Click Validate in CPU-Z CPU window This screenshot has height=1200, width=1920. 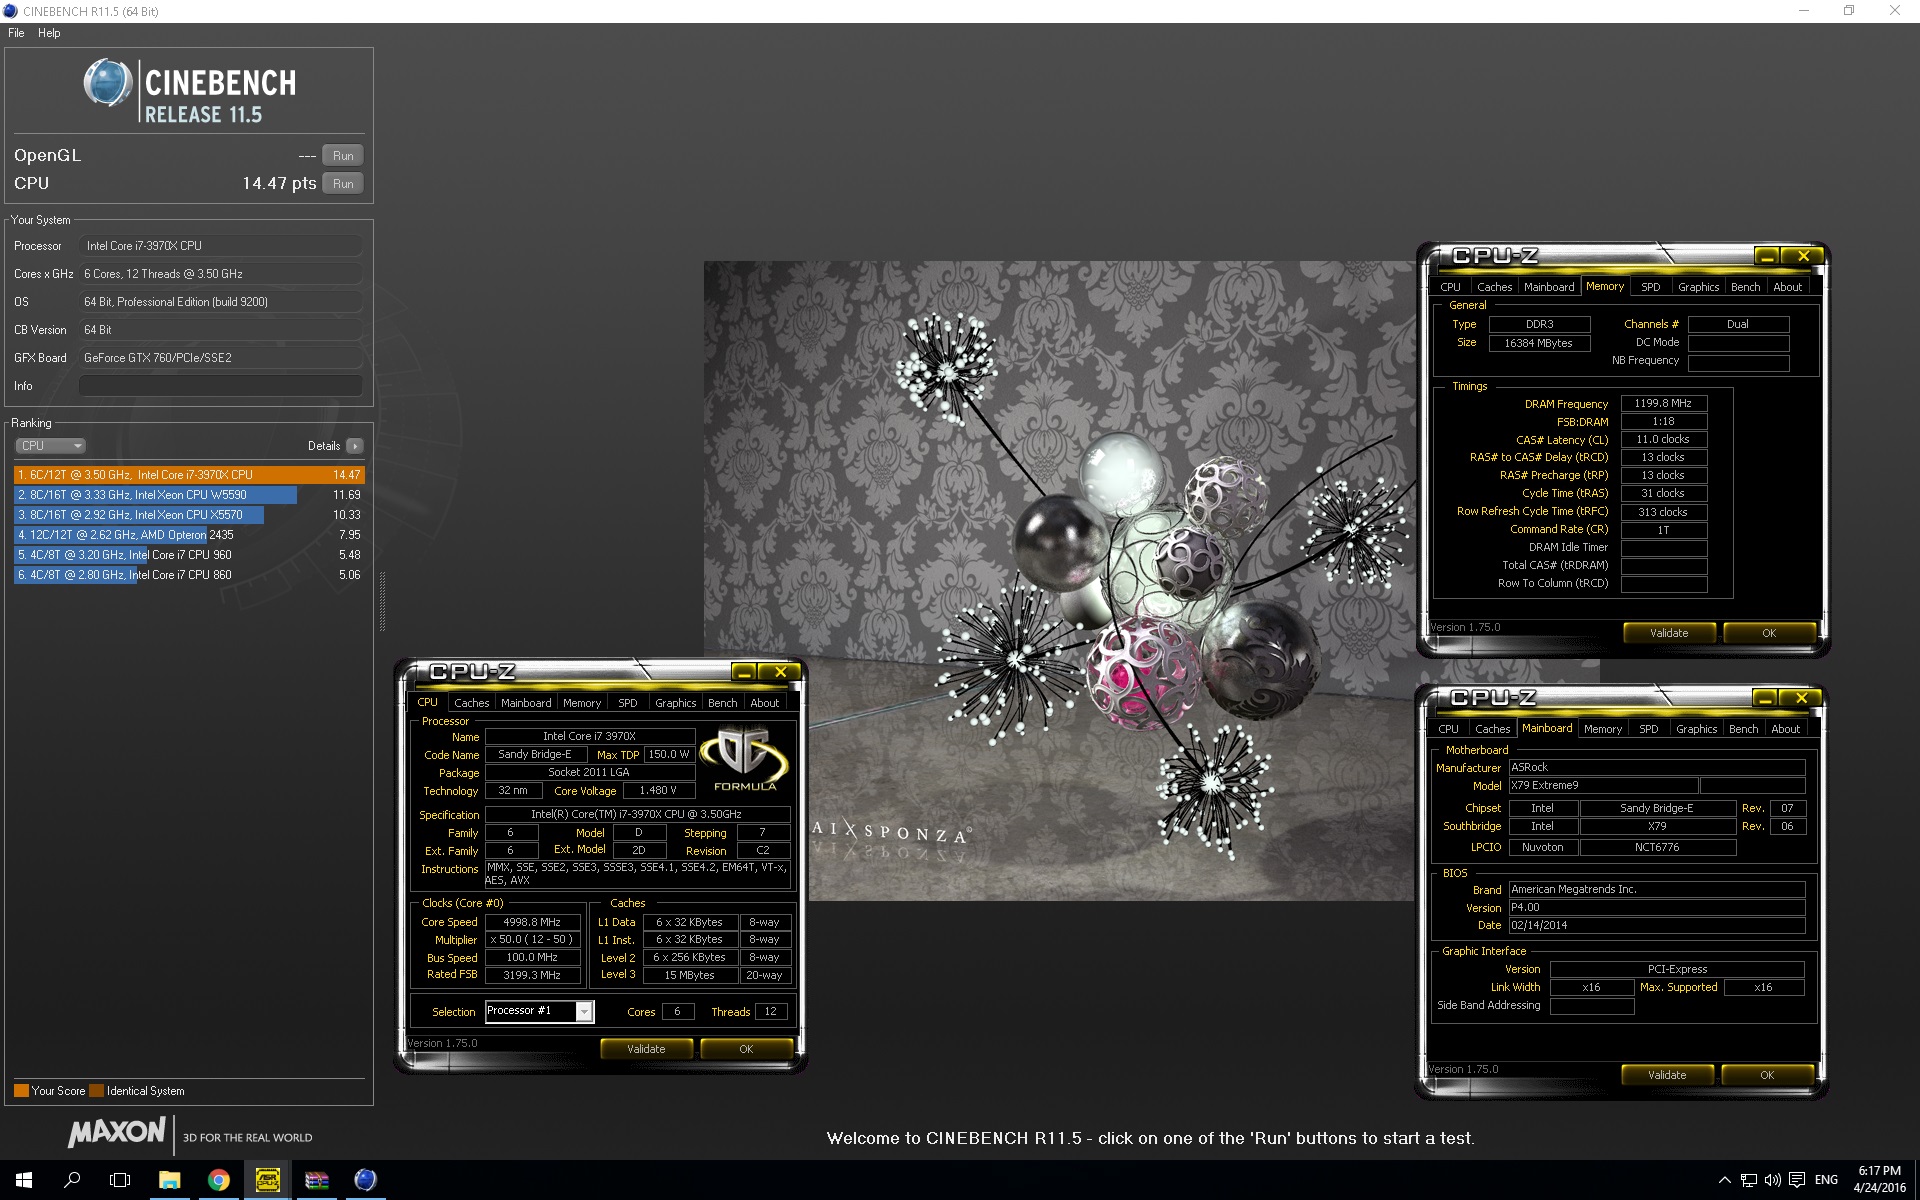(646, 1049)
